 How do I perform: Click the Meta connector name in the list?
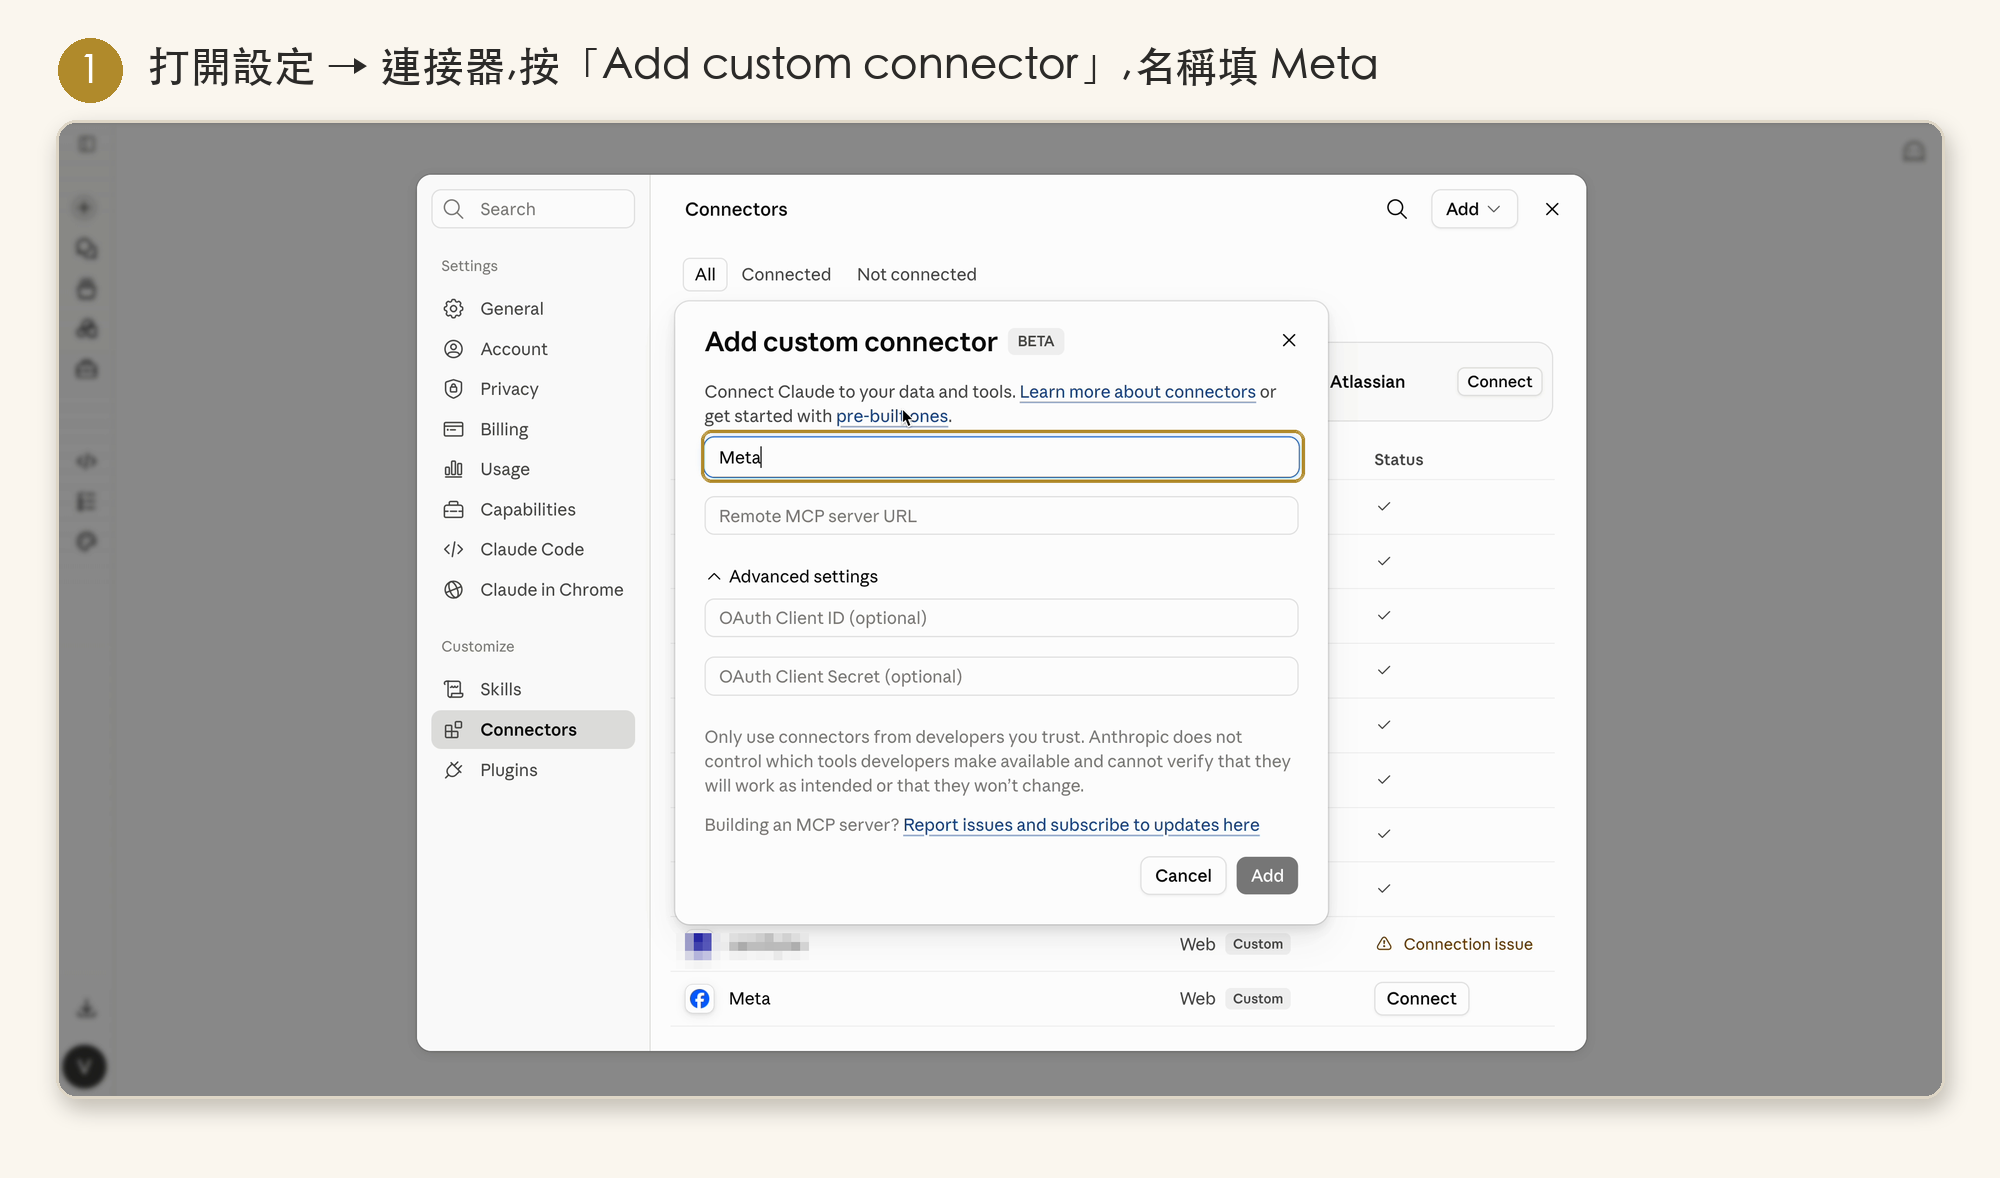pos(749,999)
